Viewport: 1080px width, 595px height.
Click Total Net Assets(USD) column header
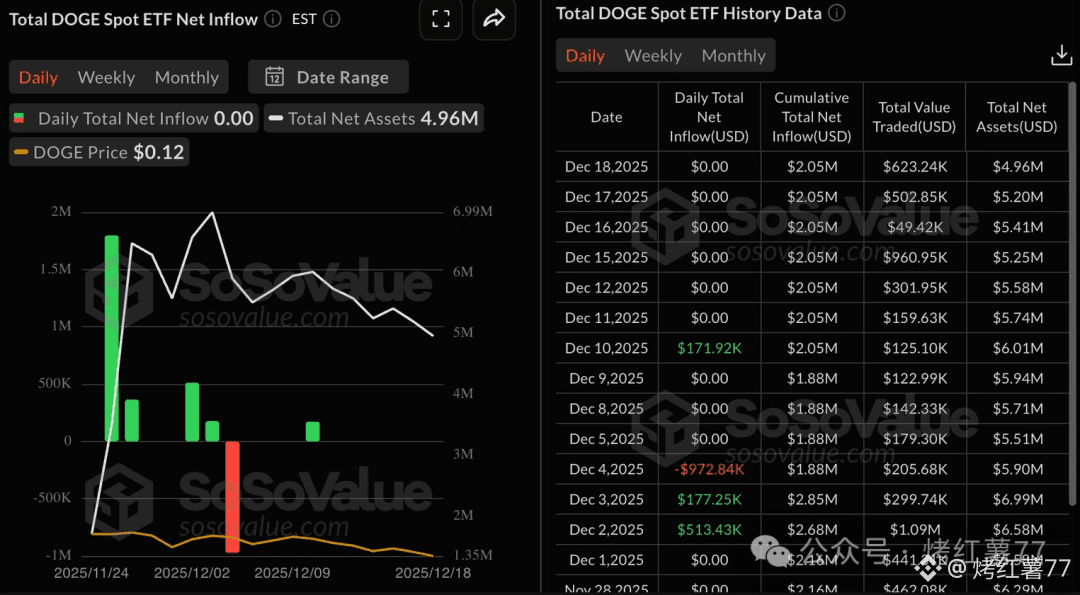pyautogui.click(x=1017, y=117)
